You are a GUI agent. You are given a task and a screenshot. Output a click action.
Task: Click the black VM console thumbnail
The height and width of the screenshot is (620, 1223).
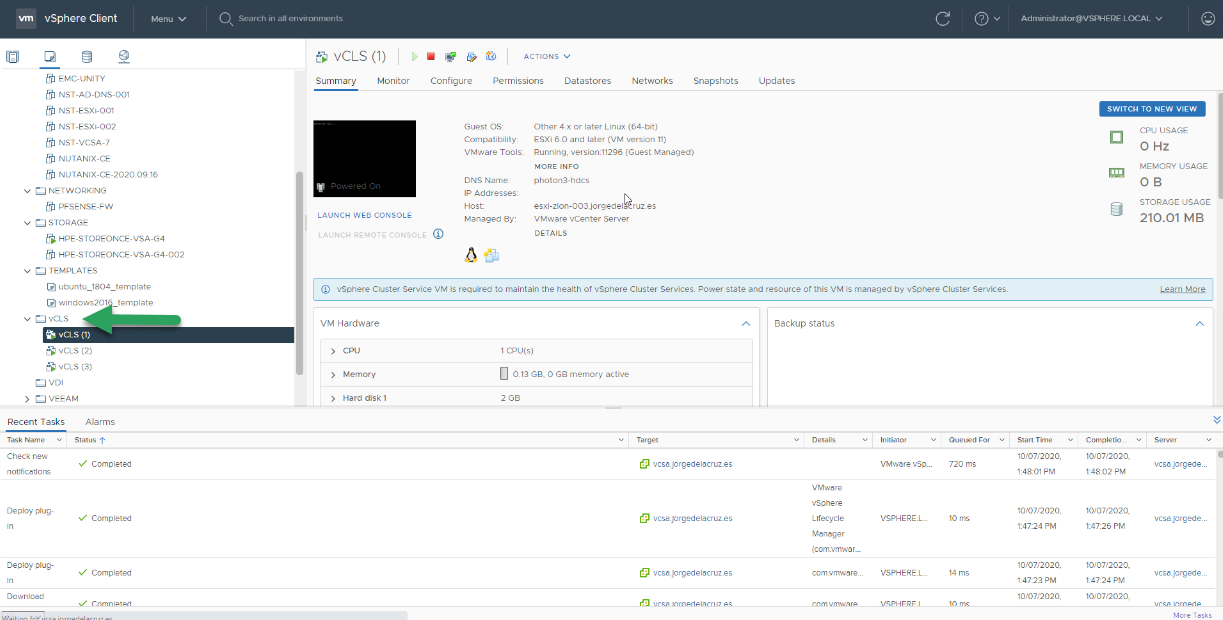tap(364, 158)
